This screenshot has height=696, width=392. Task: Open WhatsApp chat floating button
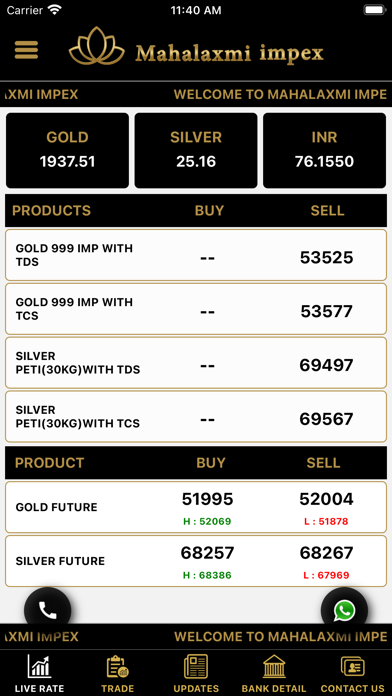click(344, 610)
